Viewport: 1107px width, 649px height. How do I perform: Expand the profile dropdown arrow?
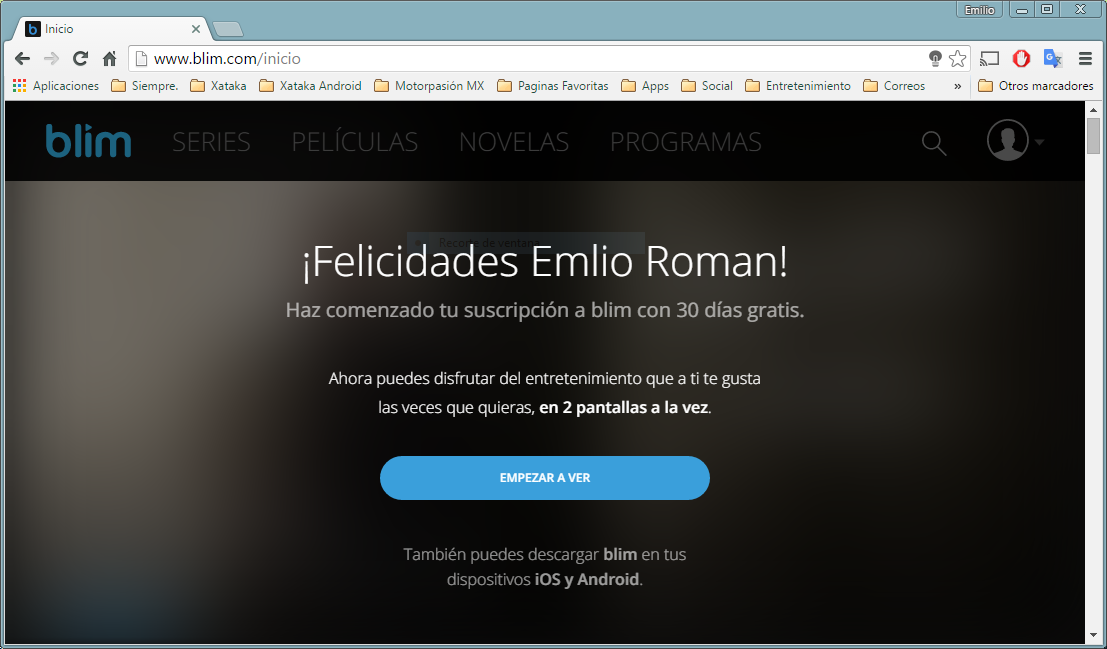click(1039, 142)
